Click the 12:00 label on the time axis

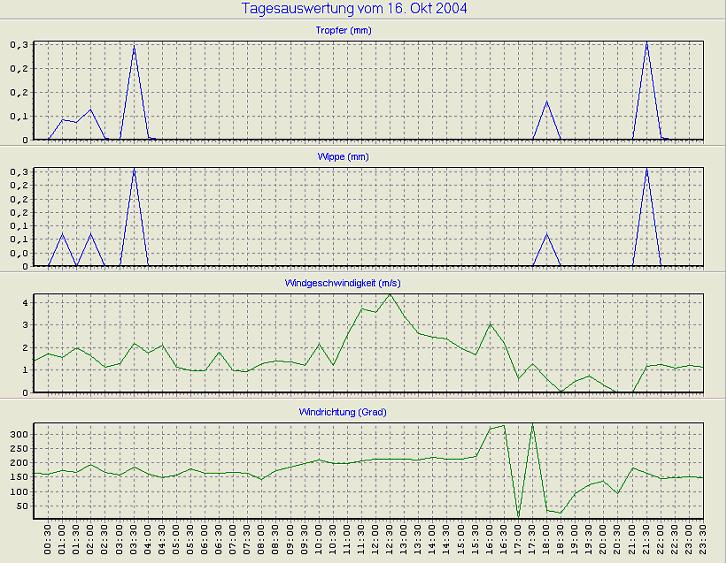tap(376, 542)
